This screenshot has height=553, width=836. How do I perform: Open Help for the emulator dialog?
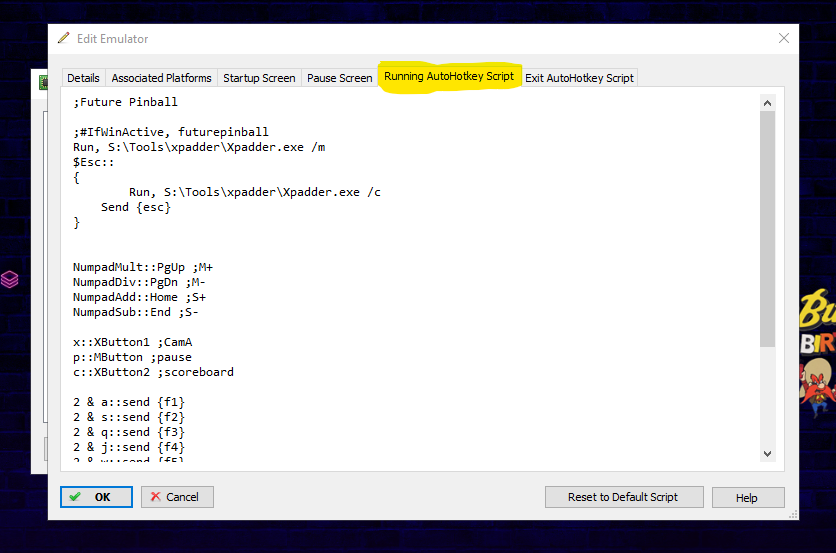click(746, 497)
